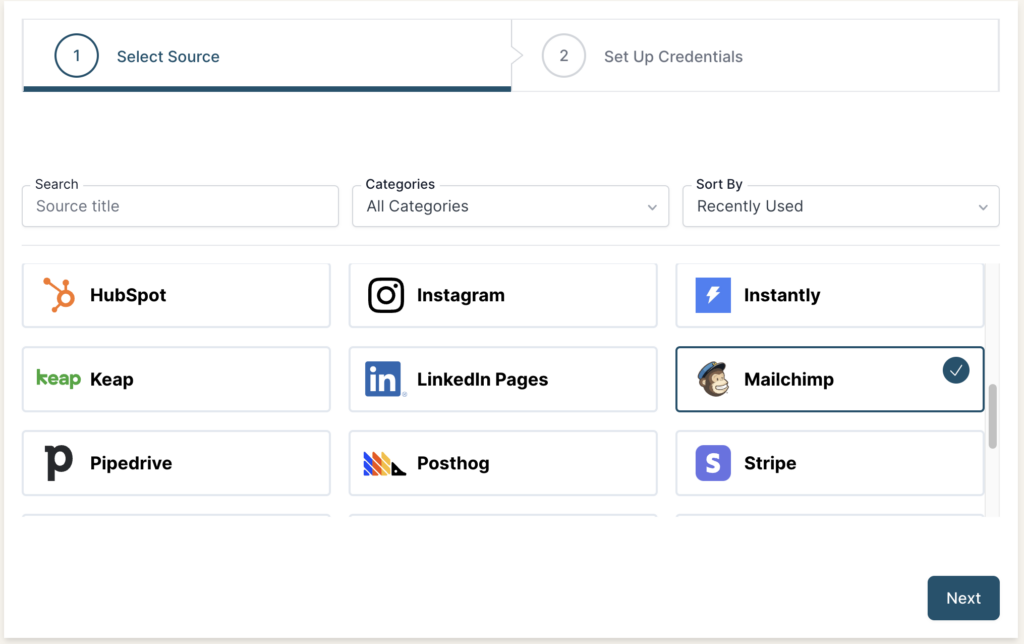Click the Posthog striped logo icon
Viewport: 1024px width, 644px height.
point(385,464)
